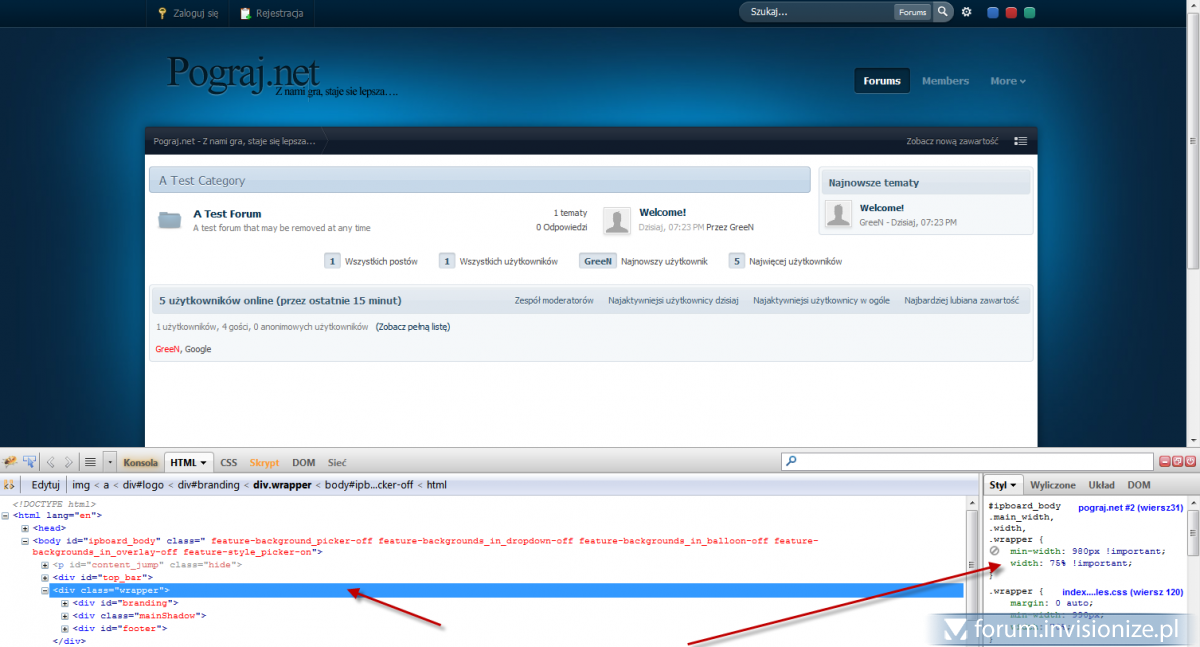Select the Styl side panel tab

(x=1003, y=484)
